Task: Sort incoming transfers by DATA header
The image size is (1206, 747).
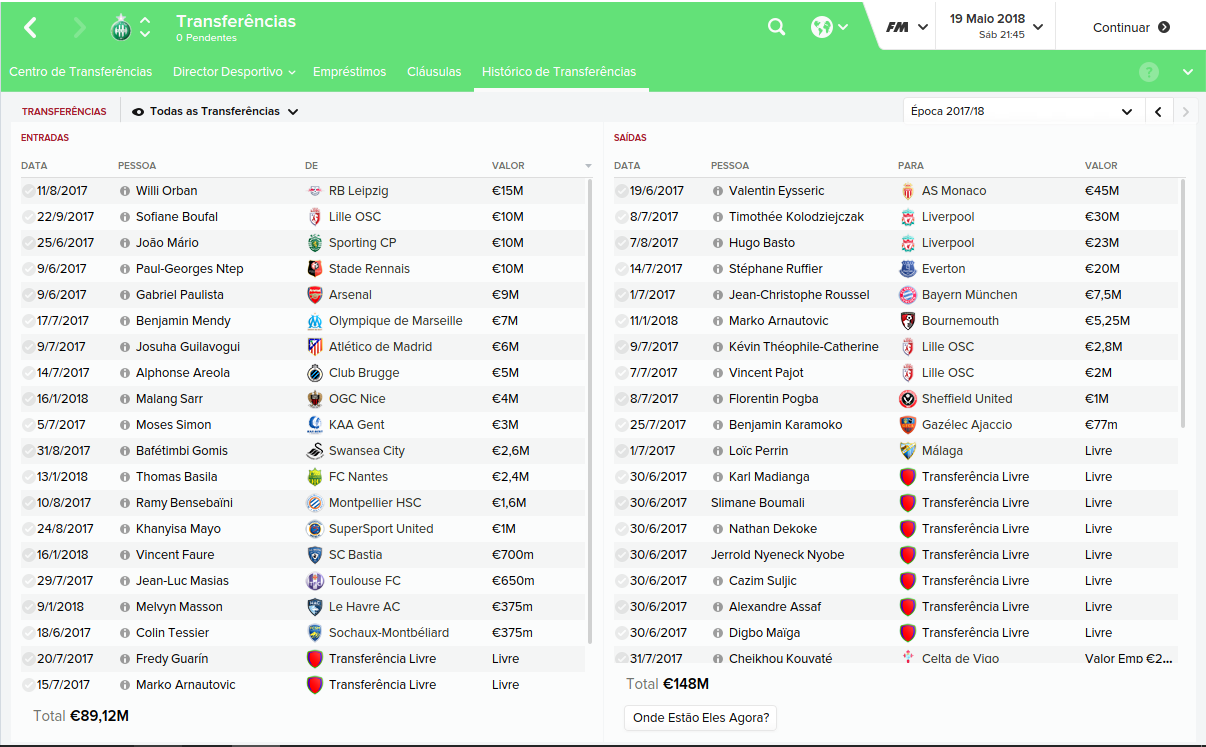Action: coord(34,165)
